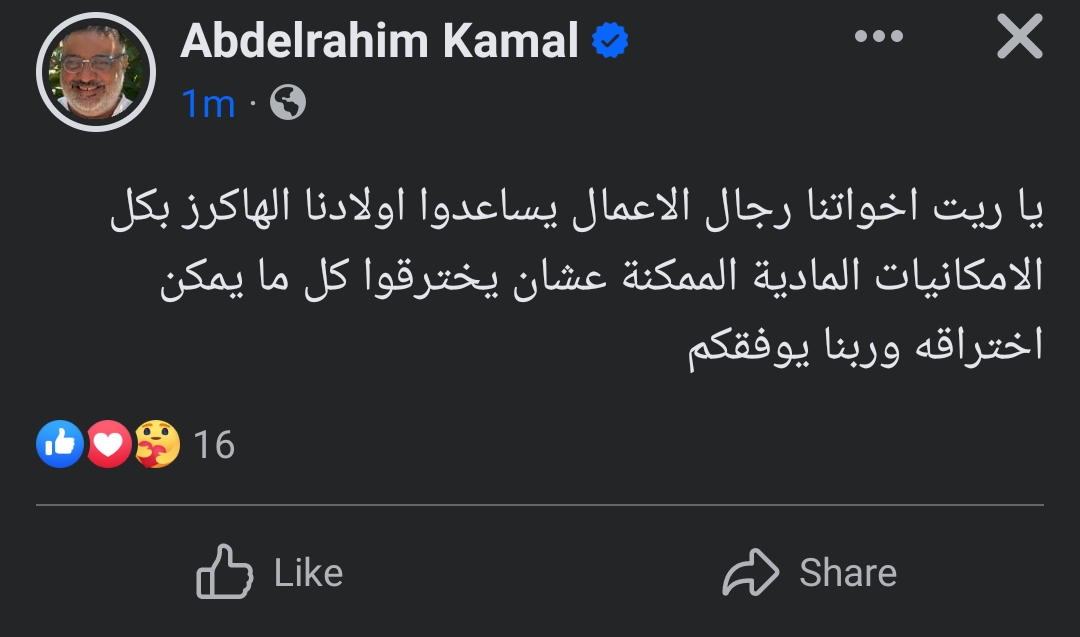Screen dimensions: 1080x637
Task: Open the three-dots post options menu
Action: click(x=879, y=37)
